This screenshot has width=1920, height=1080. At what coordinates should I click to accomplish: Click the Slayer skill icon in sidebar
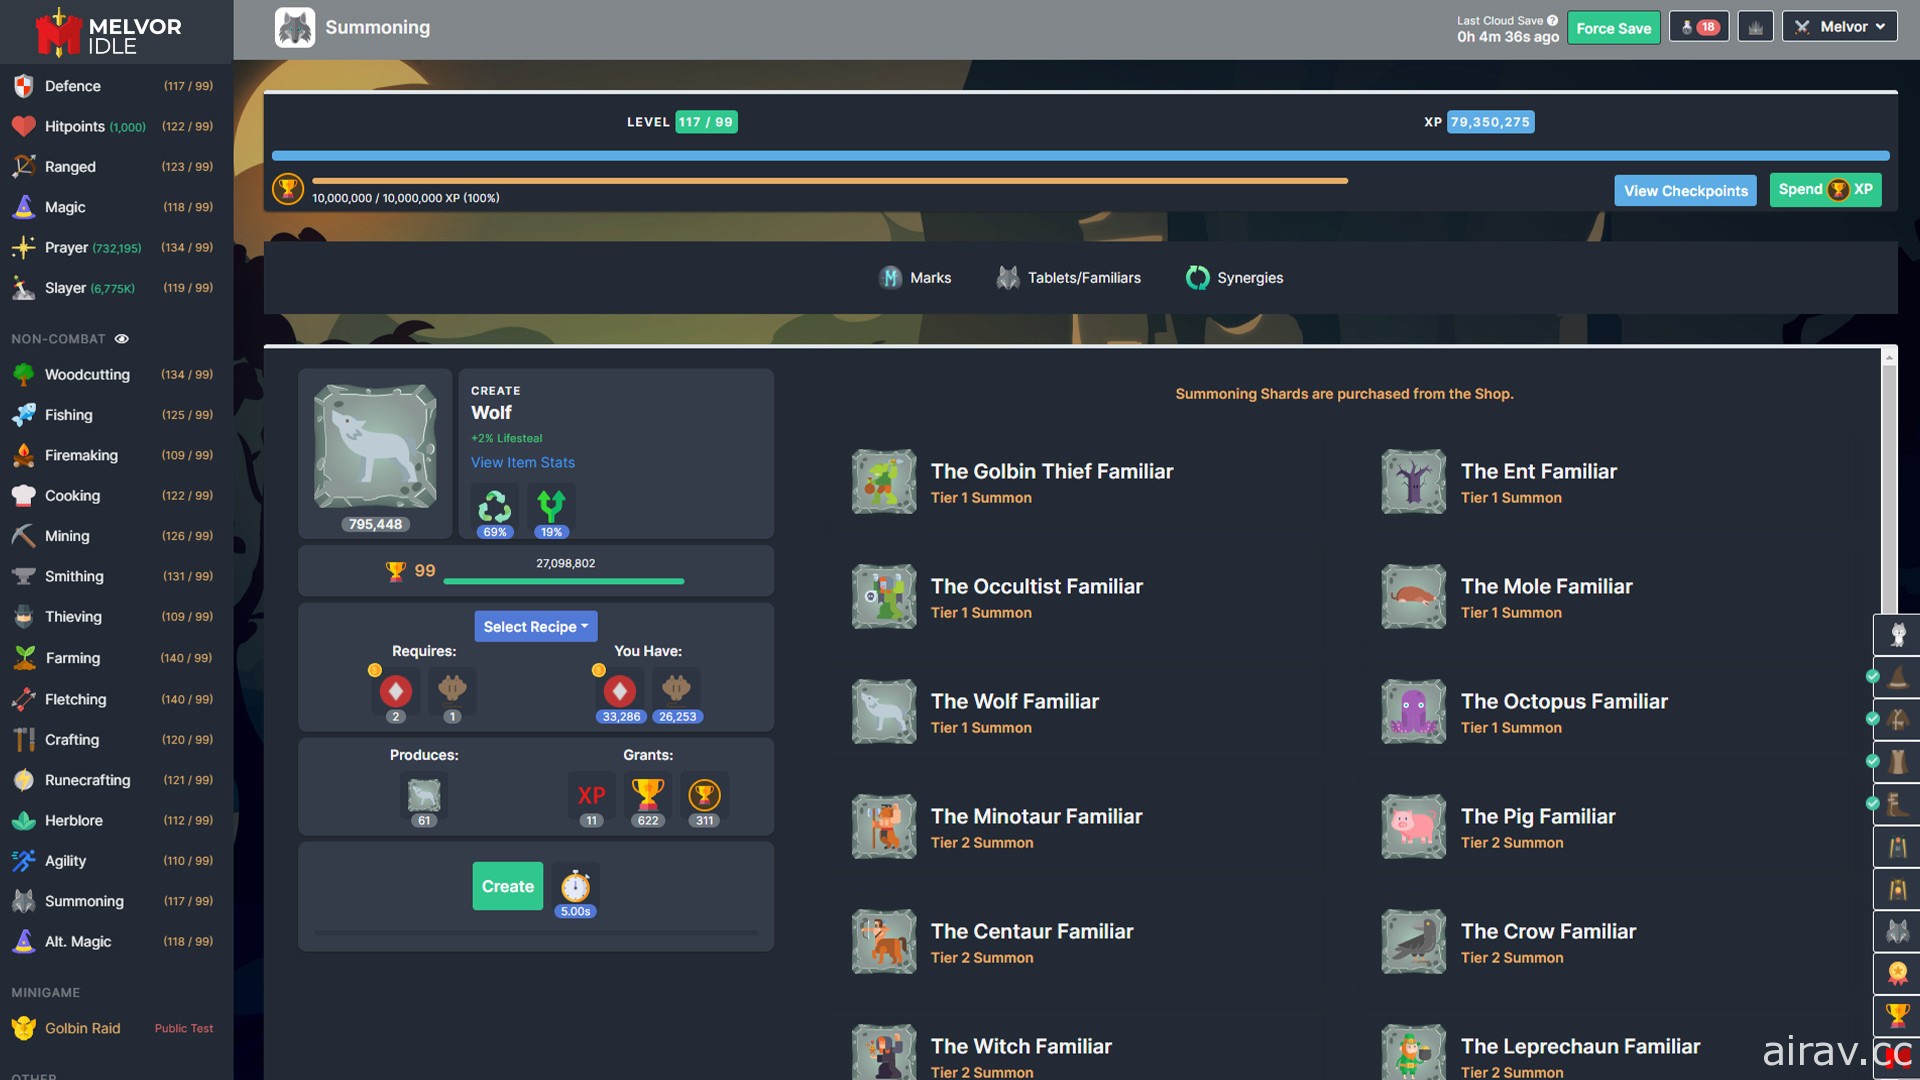pos(22,289)
